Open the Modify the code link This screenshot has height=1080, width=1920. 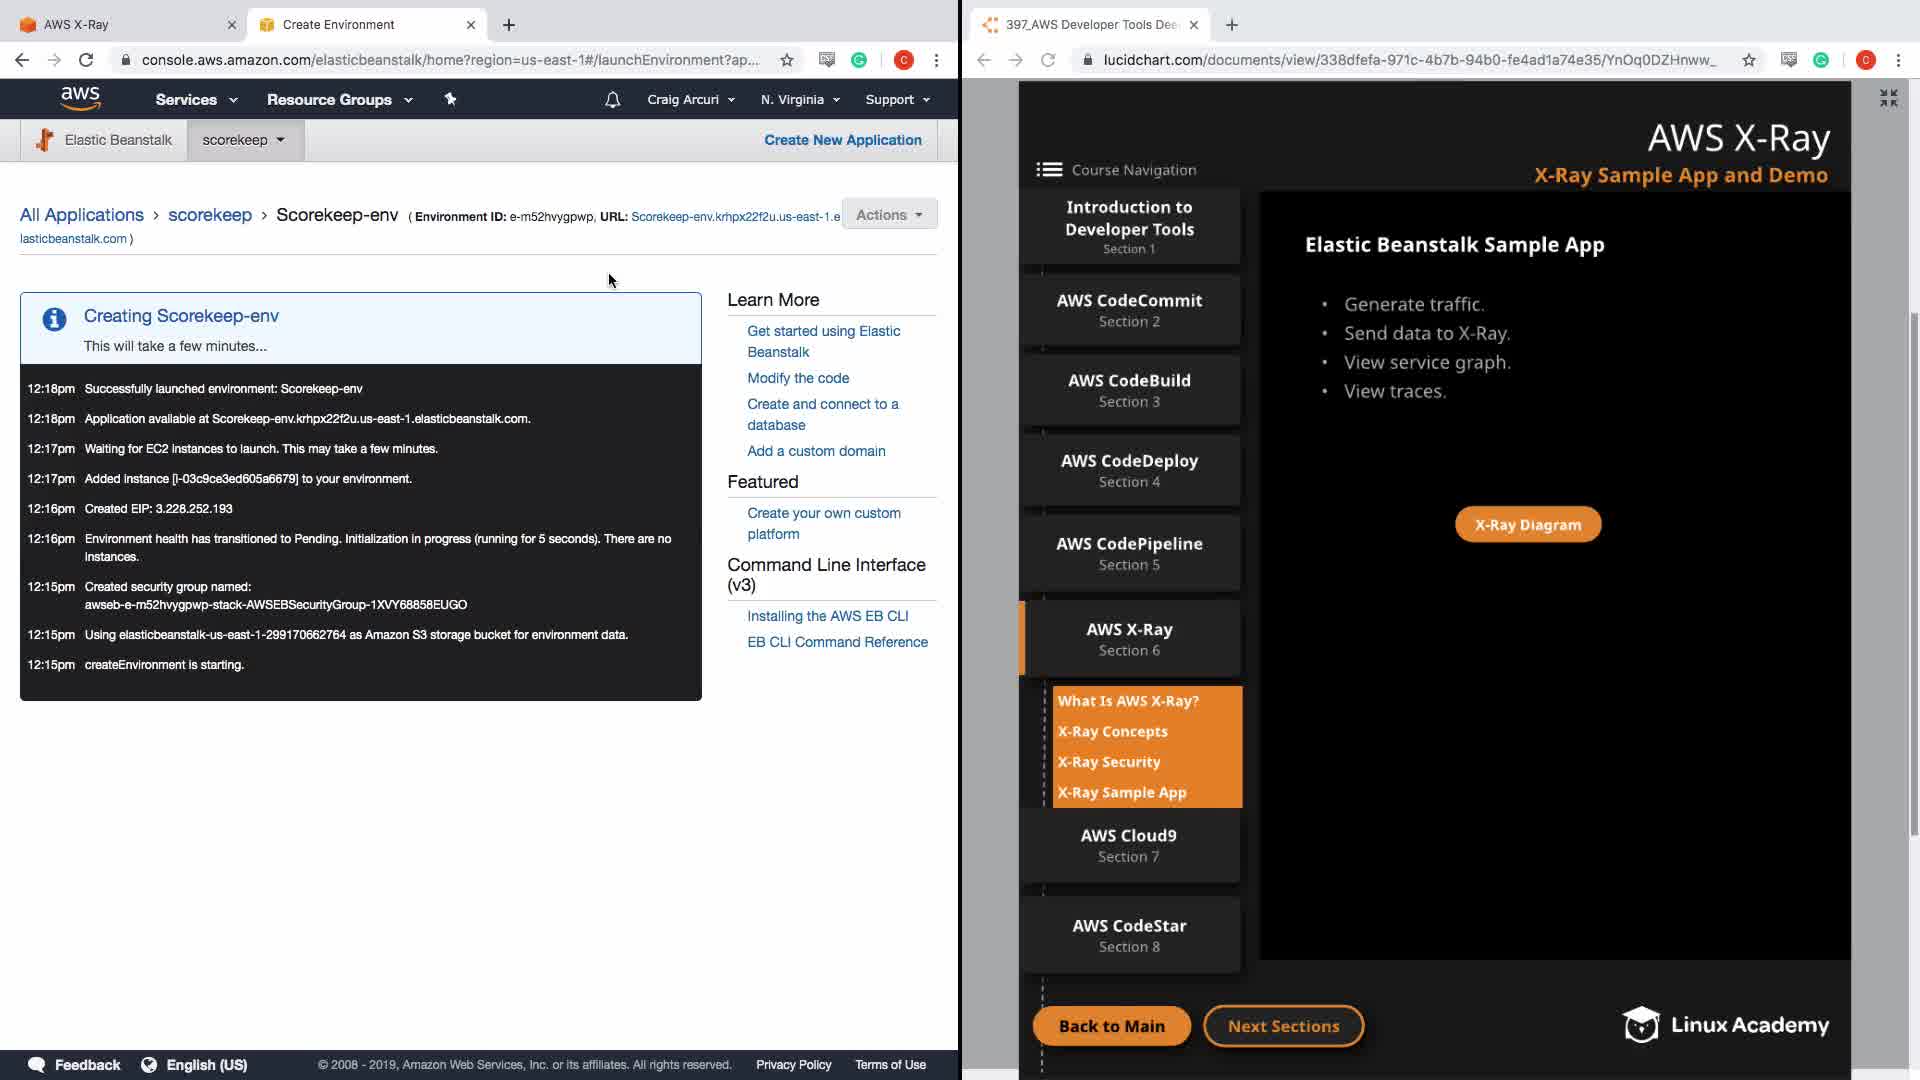798,378
